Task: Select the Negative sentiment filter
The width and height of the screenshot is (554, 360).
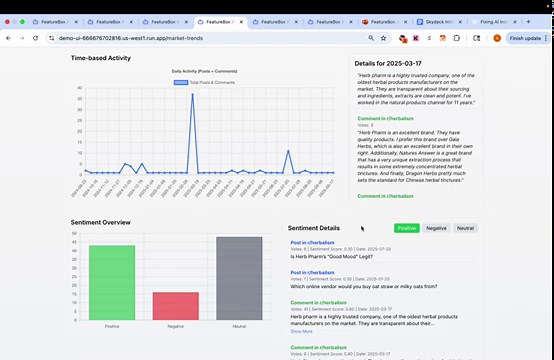Action: coord(436,228)
